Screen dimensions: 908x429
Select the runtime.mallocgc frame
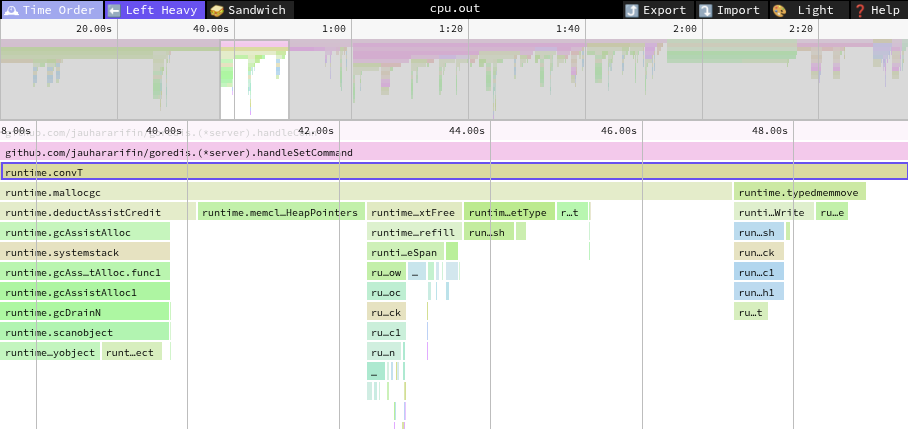(365, 192)
